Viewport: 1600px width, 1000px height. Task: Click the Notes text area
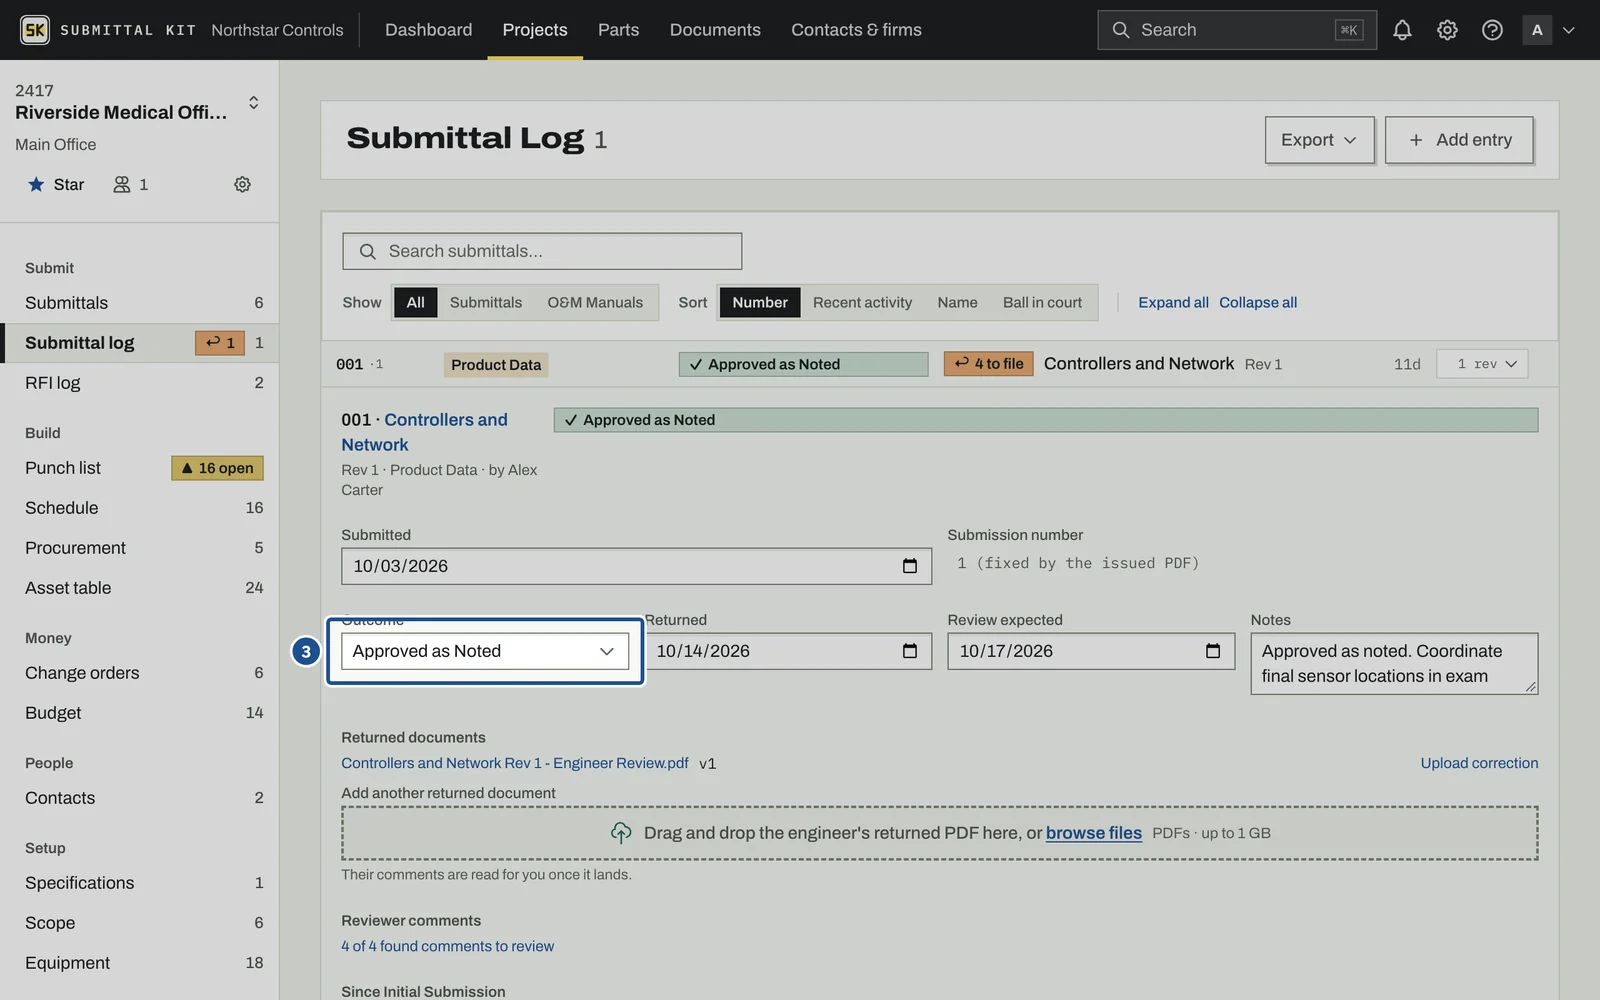click(1394, 663)
